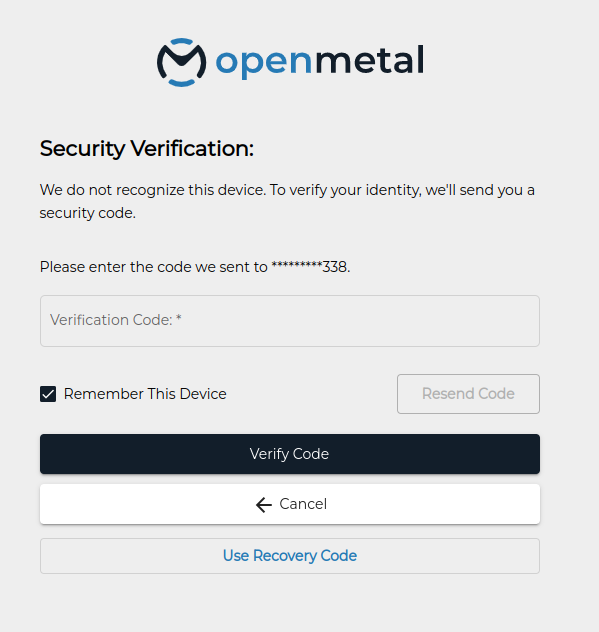Click the Verification Code placeholder text

(x=116, y=320)
